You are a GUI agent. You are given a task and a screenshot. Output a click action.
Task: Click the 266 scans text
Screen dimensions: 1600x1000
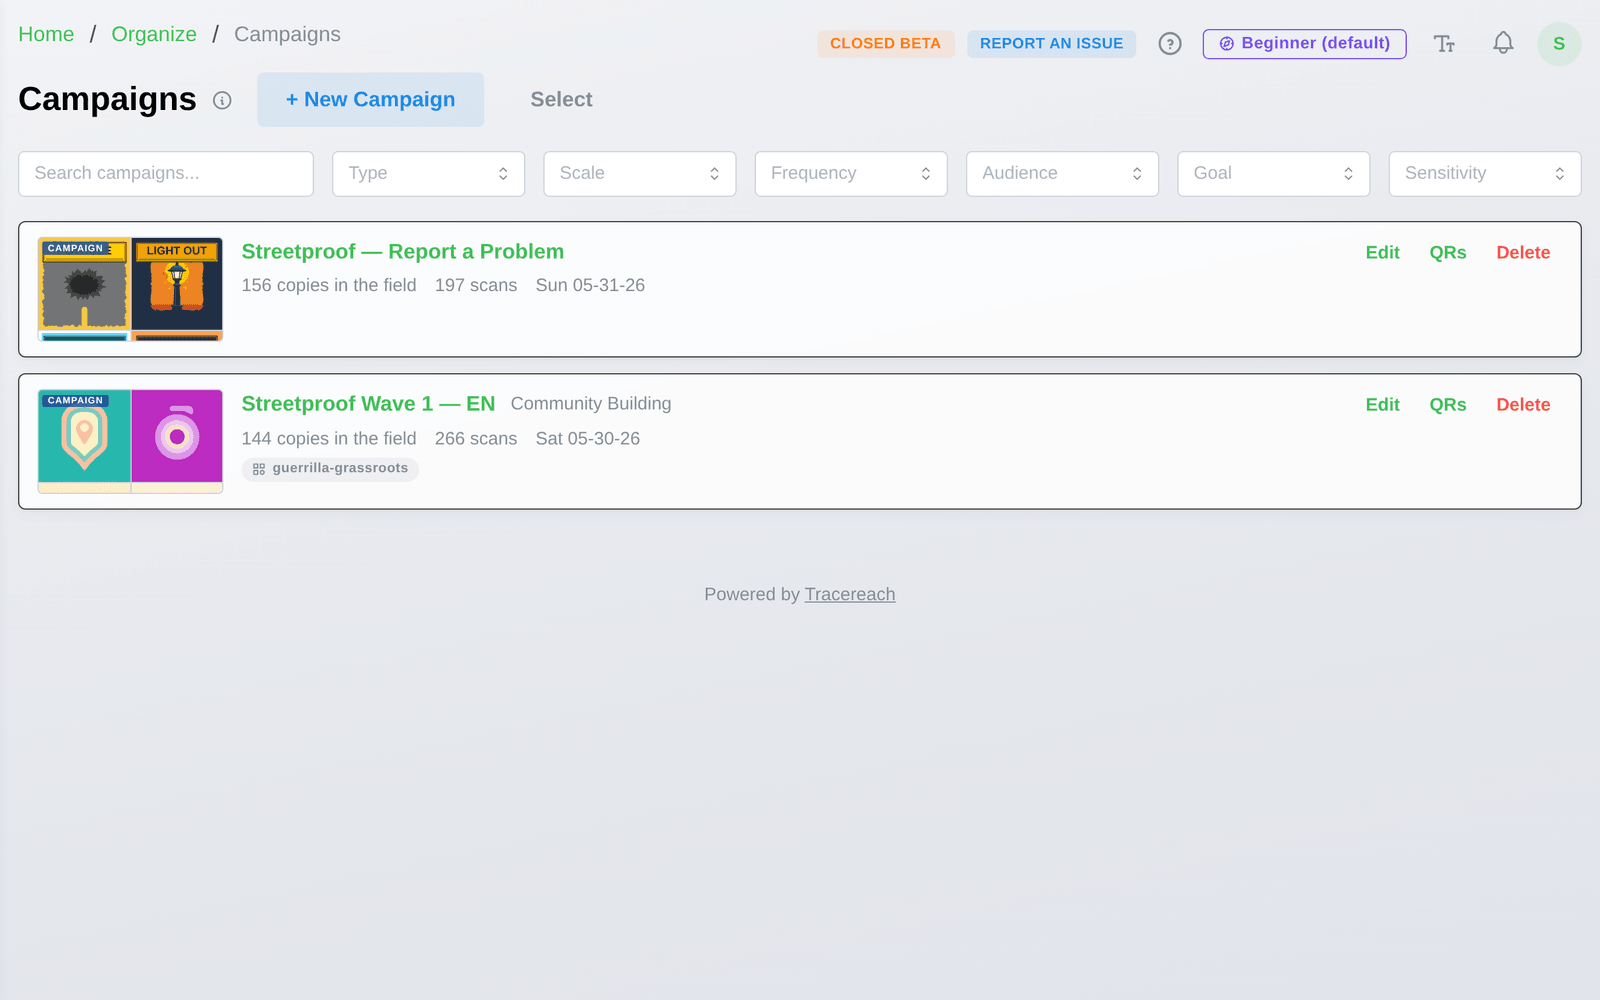click(x=476, y=439)
